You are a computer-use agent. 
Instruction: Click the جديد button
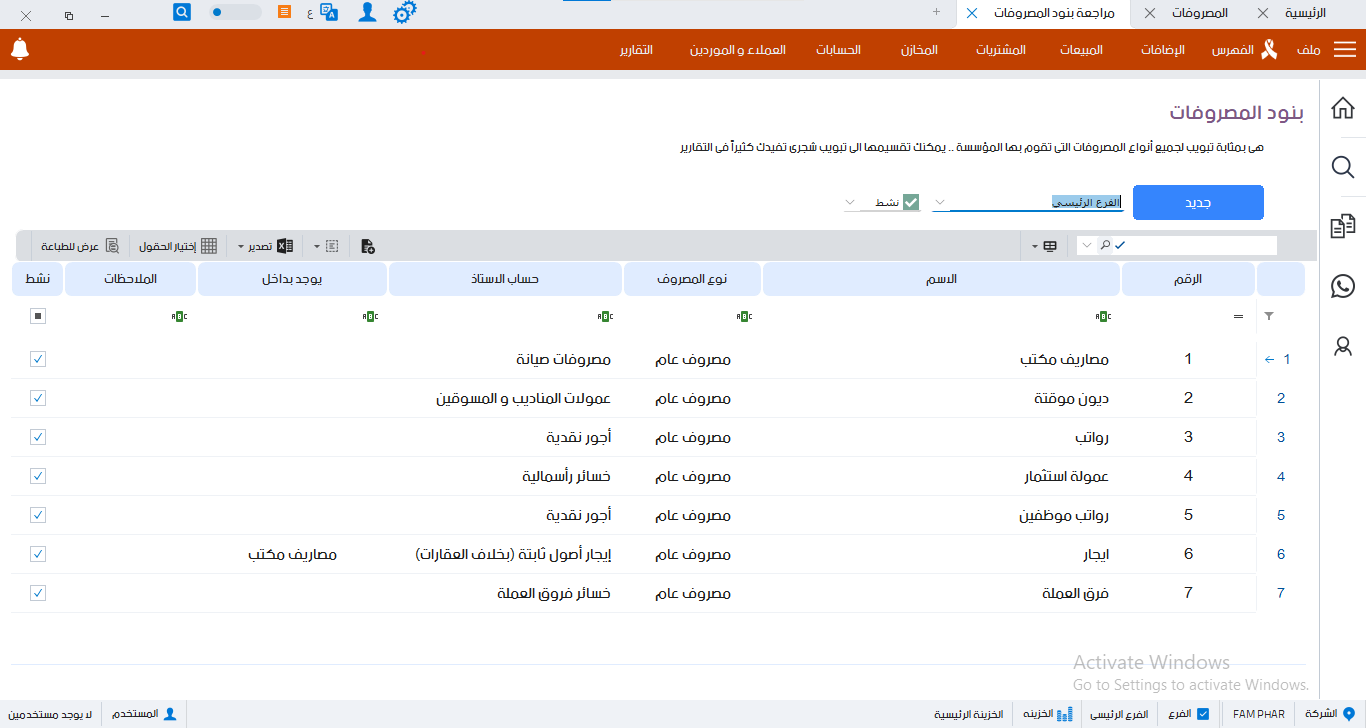coord(1198,202)
